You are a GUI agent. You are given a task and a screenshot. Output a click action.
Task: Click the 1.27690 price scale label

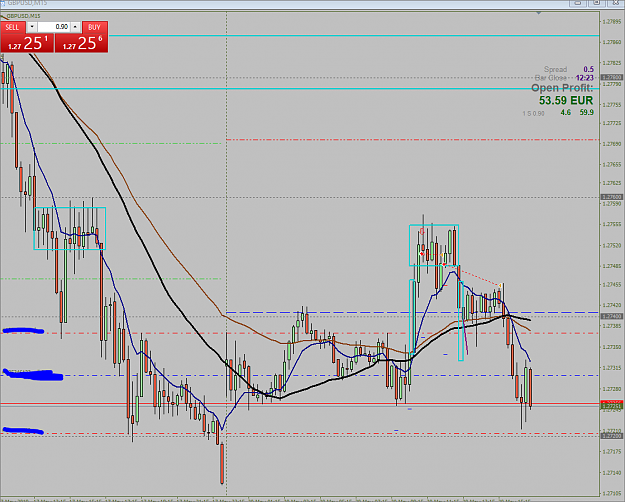[612, 144]
